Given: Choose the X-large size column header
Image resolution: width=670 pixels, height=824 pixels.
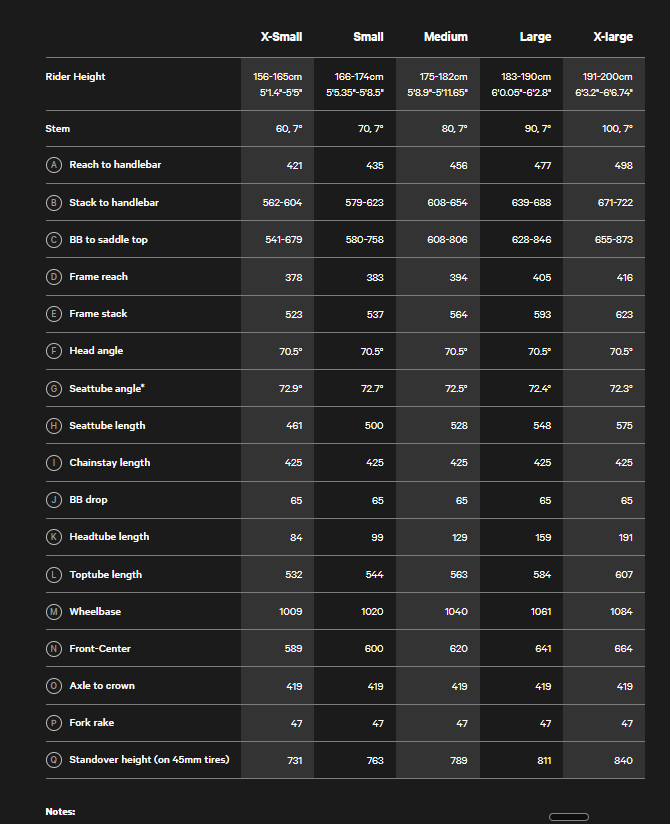Looking at the screenshot, I should [x=613, y=37].
